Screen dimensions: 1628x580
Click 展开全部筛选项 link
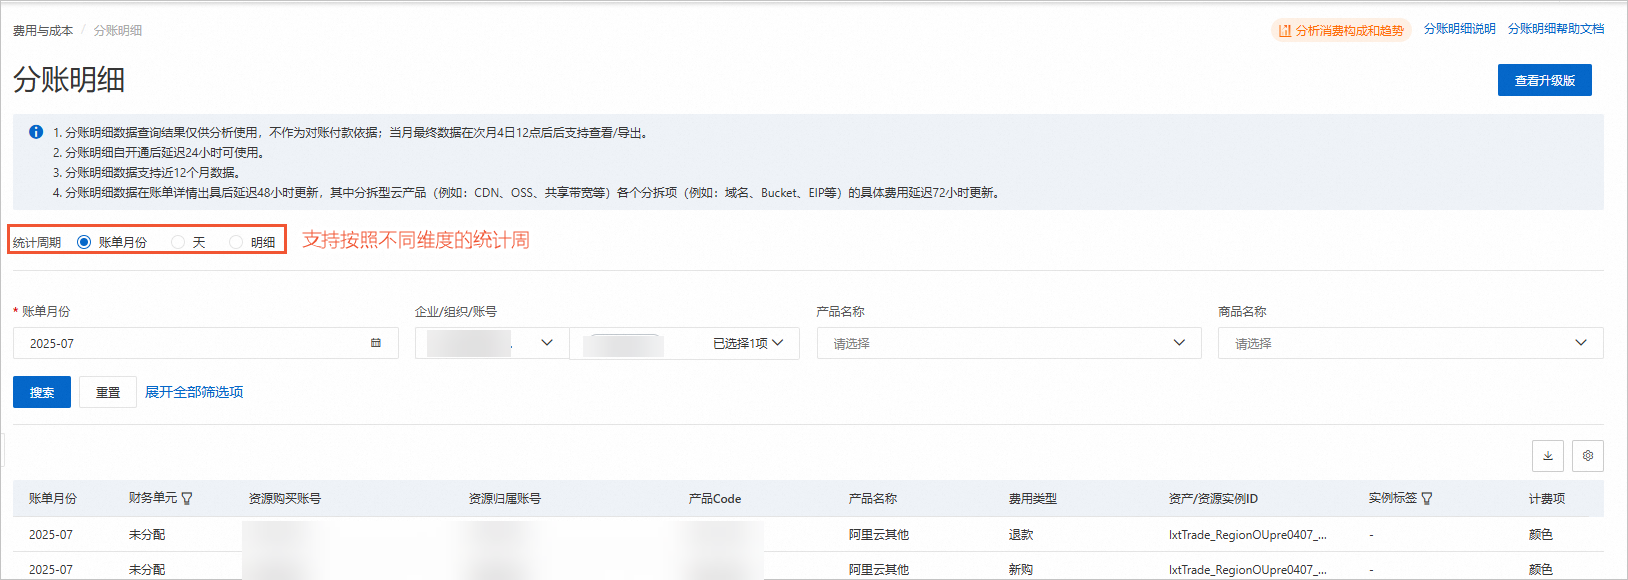(x=194, y=392)
